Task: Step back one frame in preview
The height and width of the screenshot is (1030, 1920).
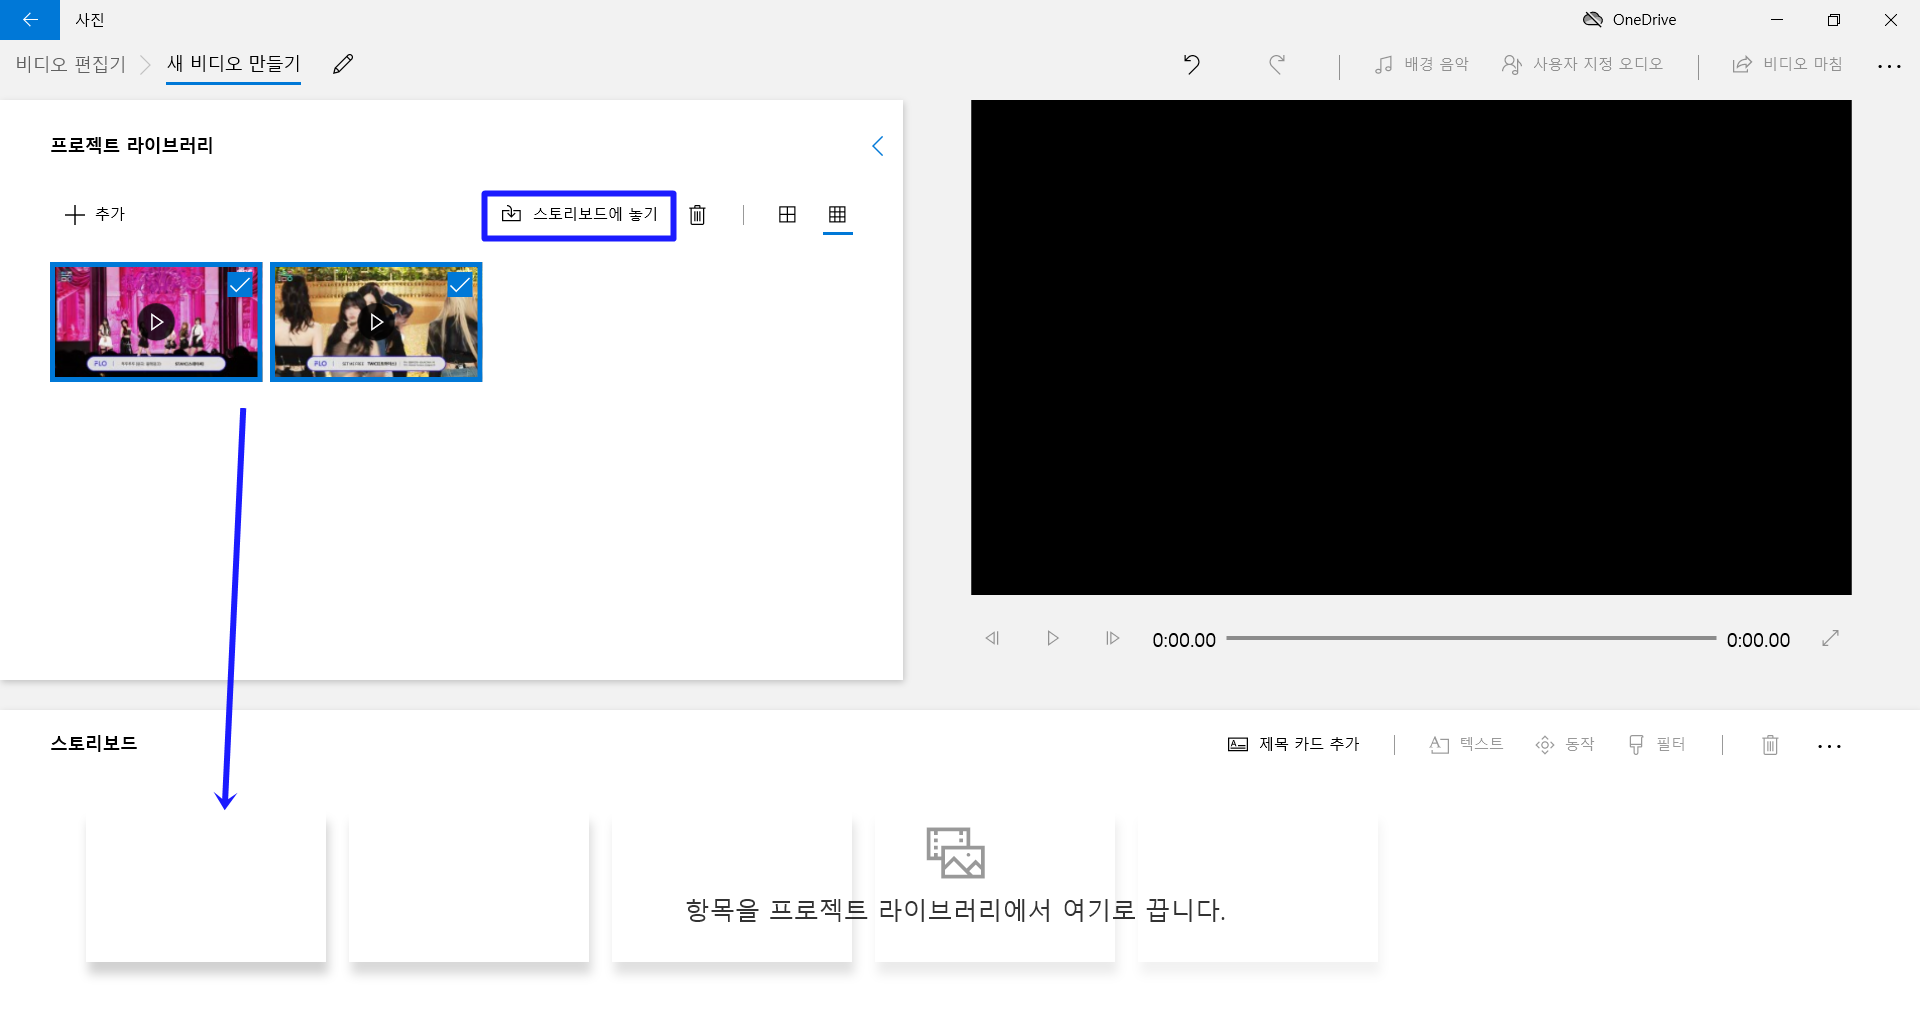Action: 992,638
